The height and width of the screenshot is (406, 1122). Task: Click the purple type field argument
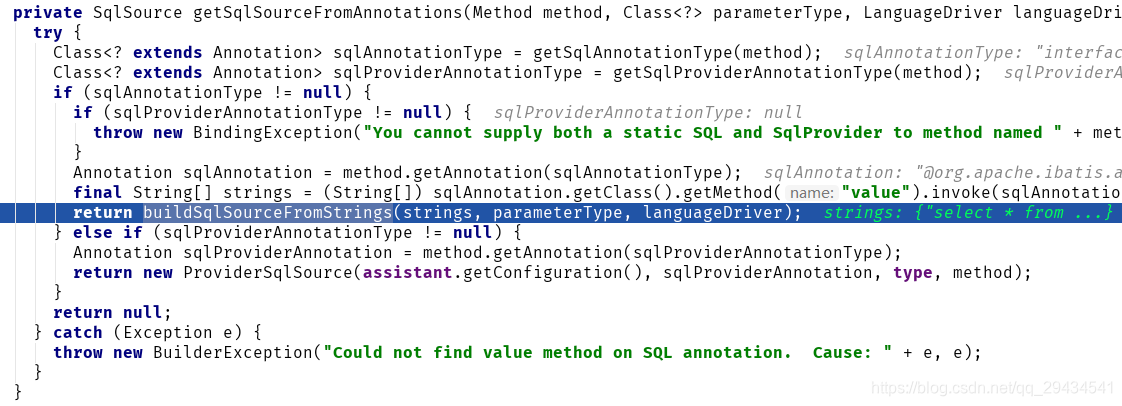coord(912,273)
